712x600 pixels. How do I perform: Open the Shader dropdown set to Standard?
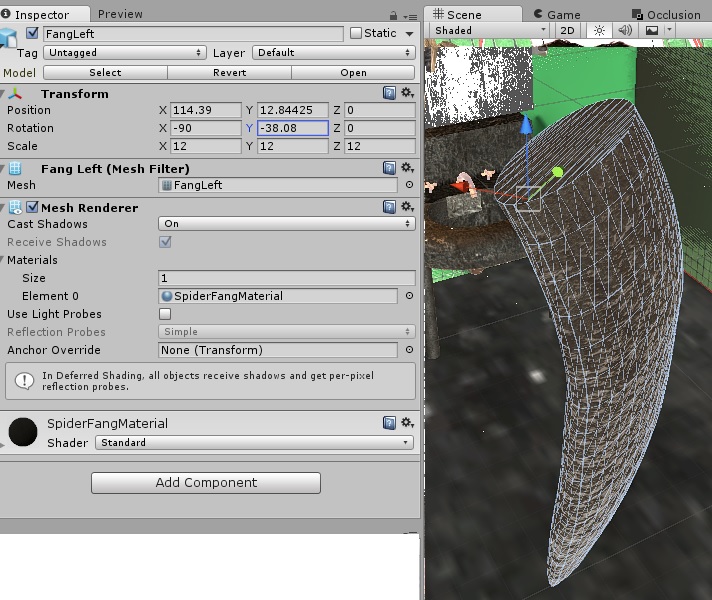tap(254, 442)
